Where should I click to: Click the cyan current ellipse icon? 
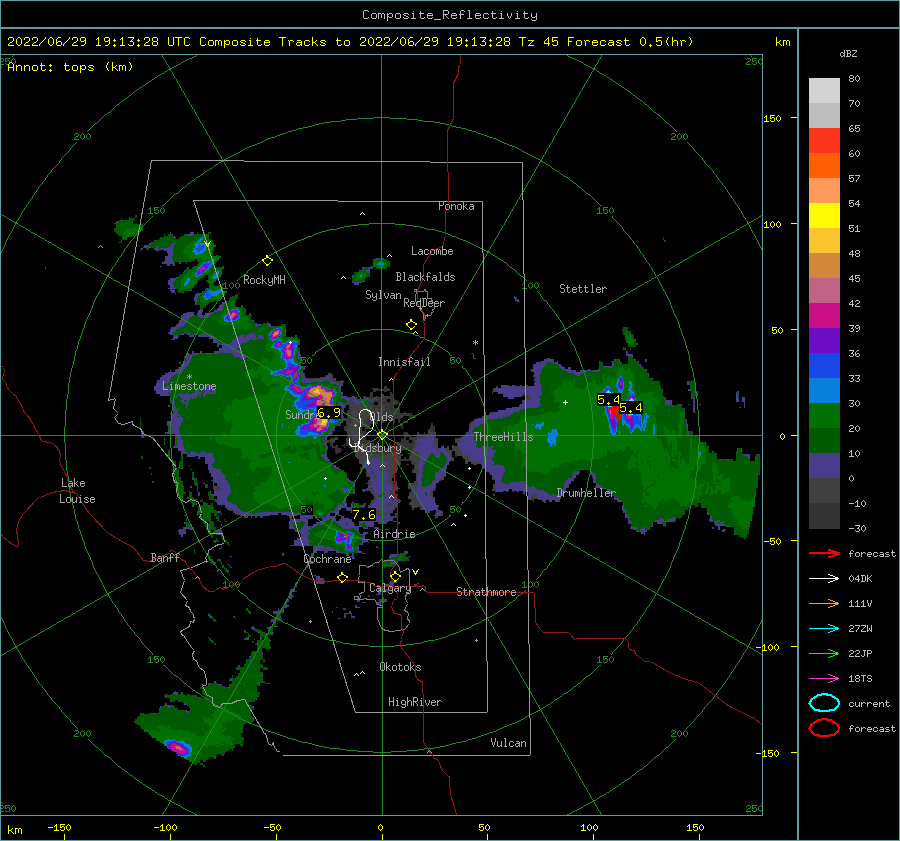[x=824, y=703]
